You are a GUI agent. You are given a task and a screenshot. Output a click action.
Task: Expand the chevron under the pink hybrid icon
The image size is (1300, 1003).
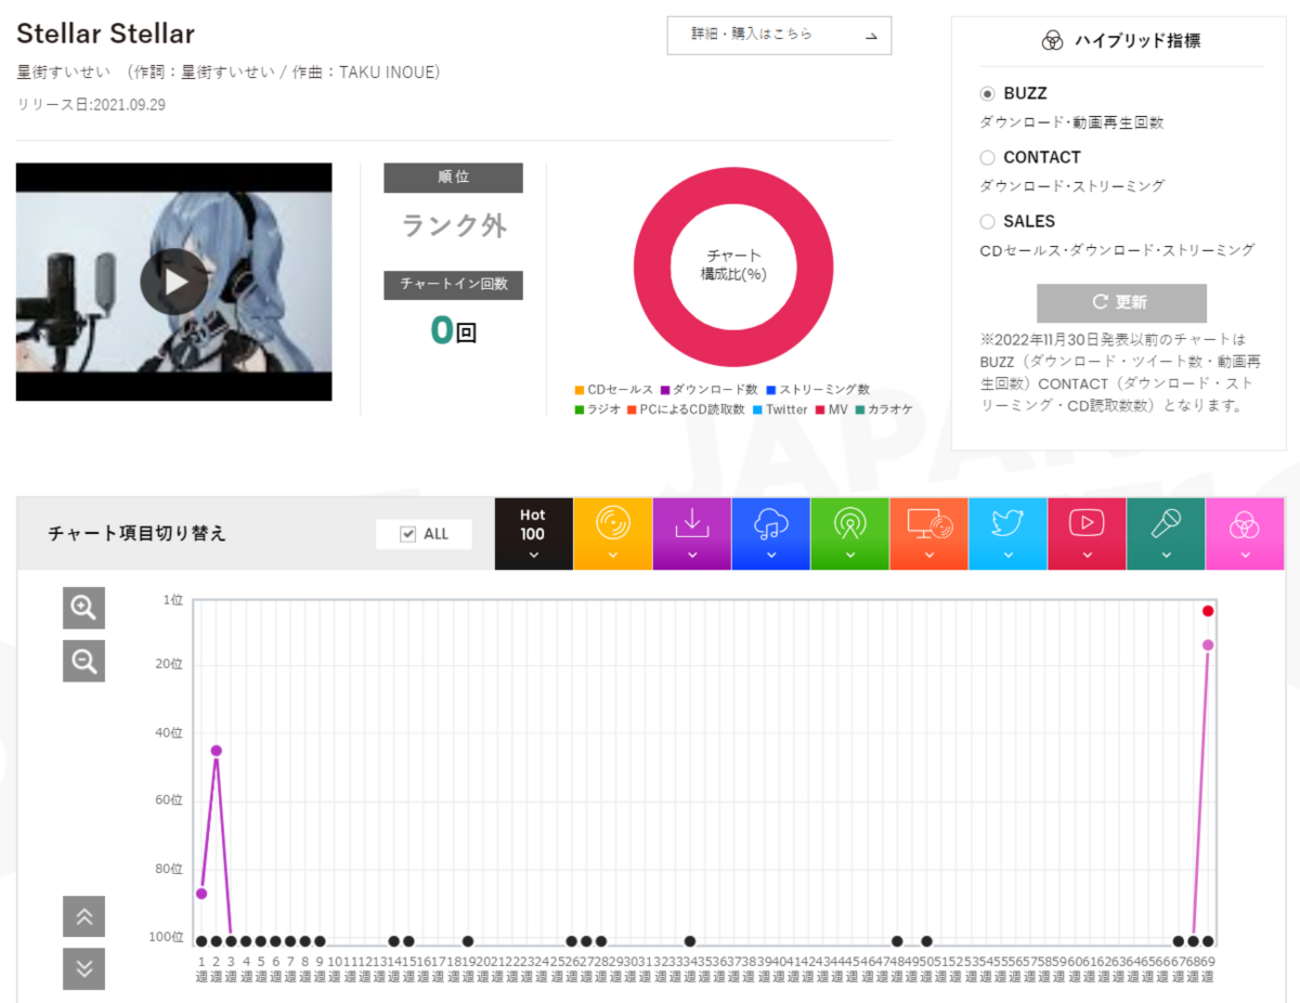pyautogui.click(x=1245, y=555)
